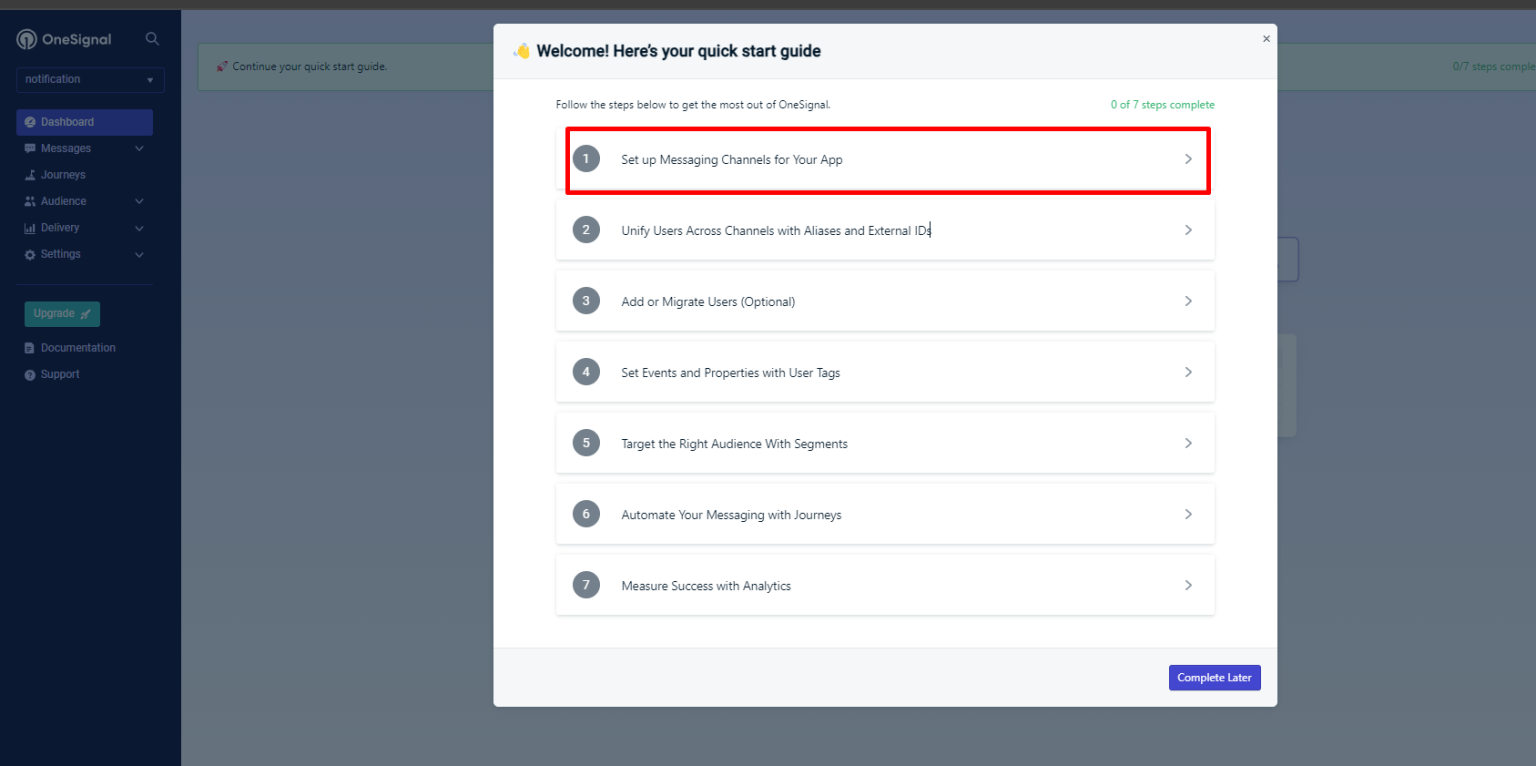Viewport: 1536px width, 766px height.
Task: Click the chevron on Measure Success with Analytics
Action: tap(1188, 585)
